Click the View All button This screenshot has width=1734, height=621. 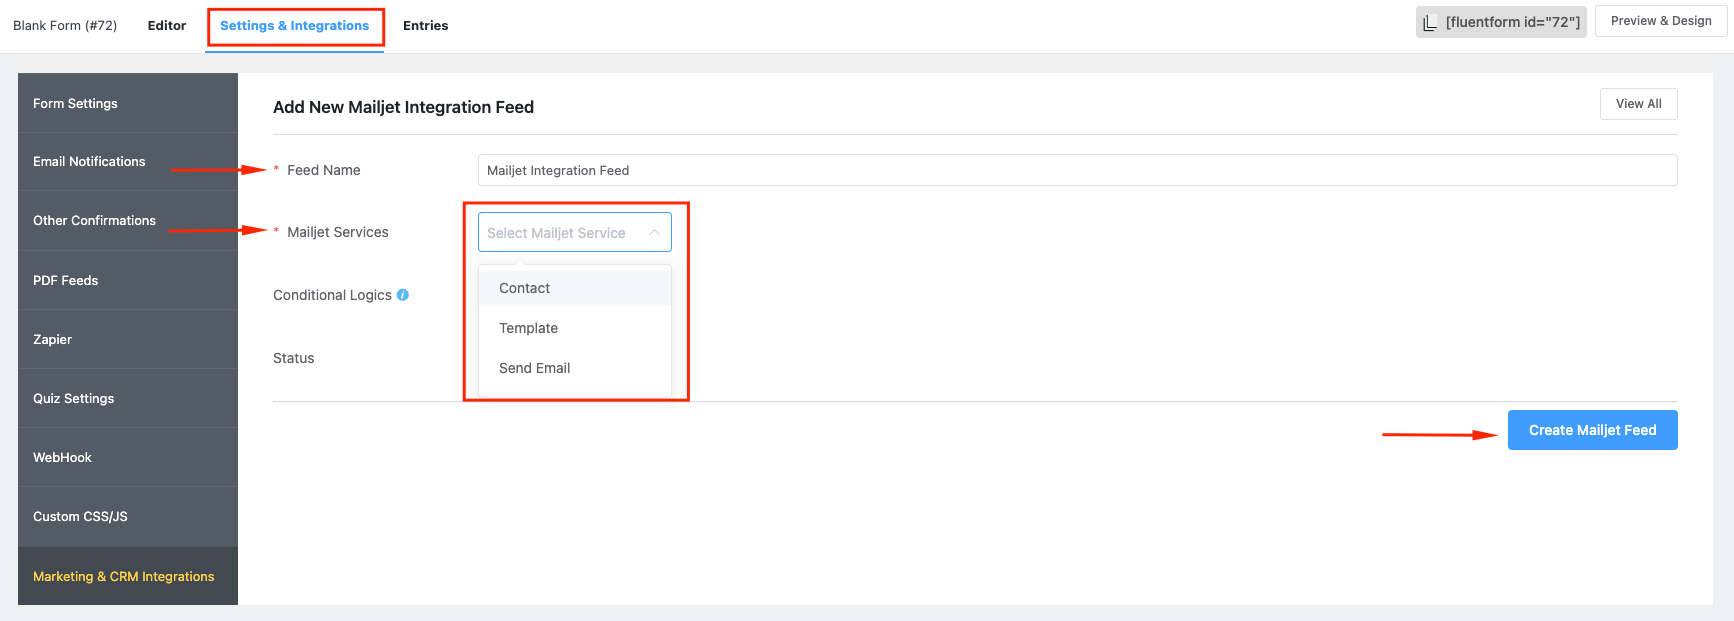coord(1638,104)
